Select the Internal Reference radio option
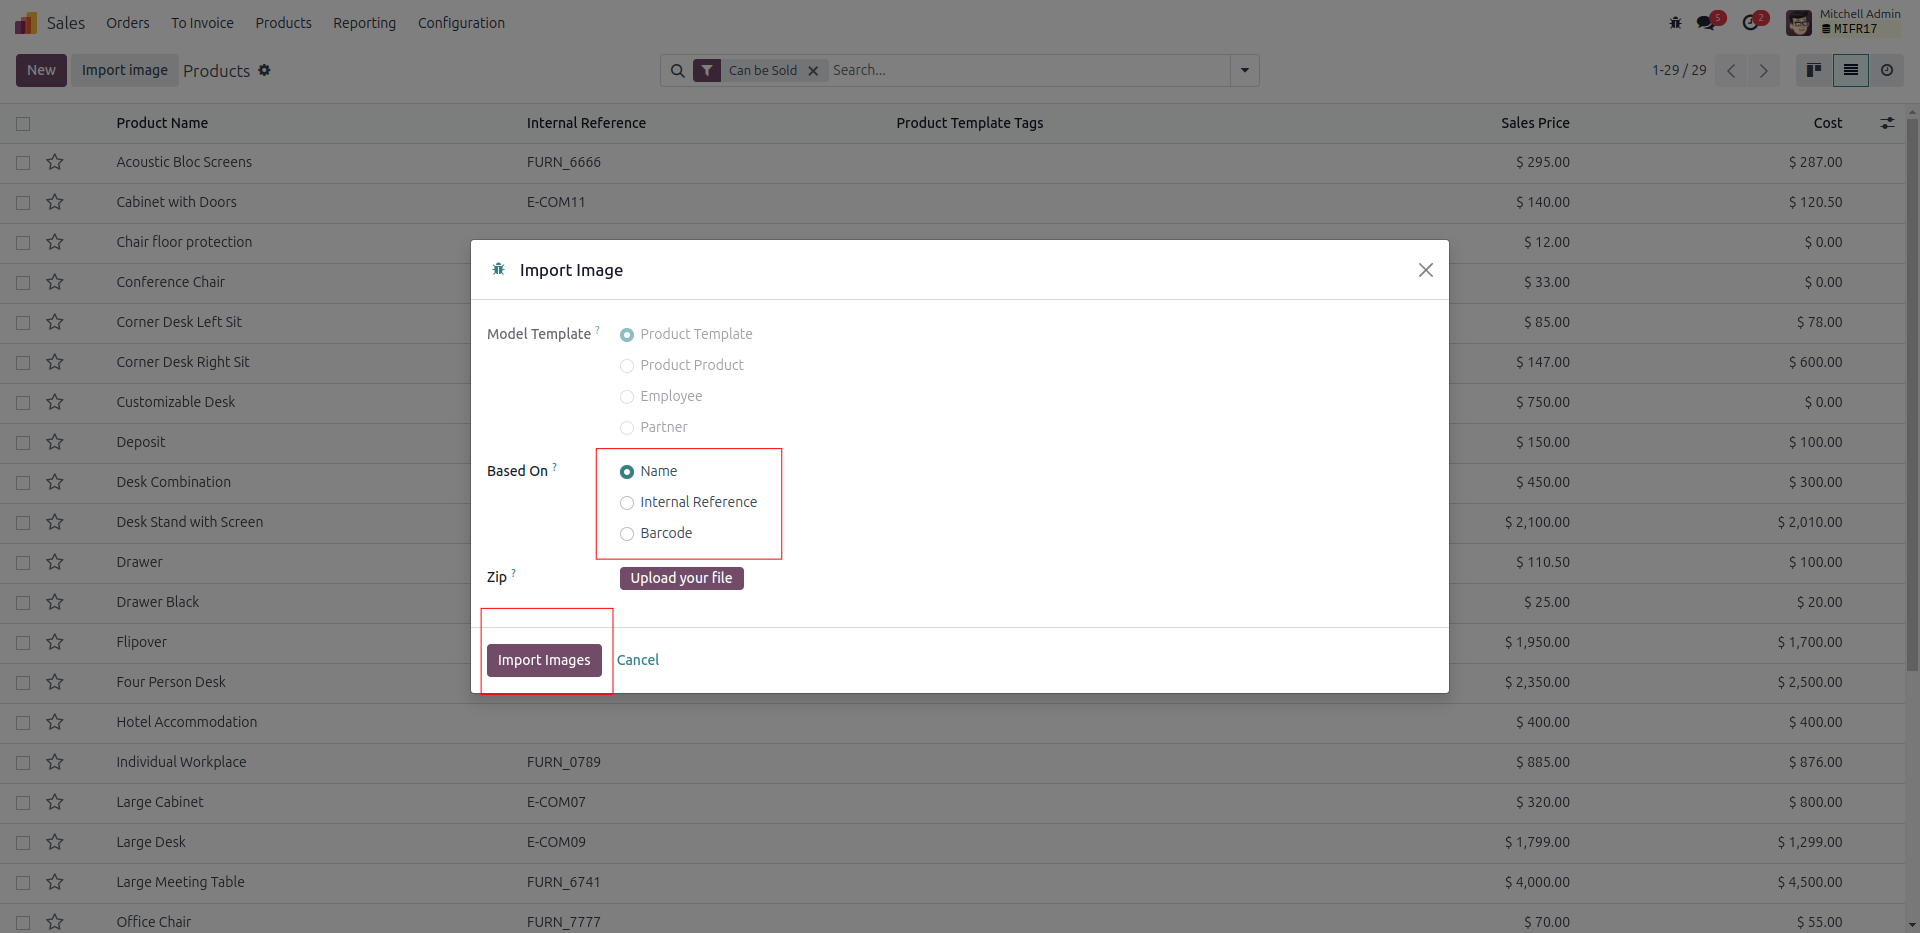Viewport: 1920px width, 933px height. click(x=627, y=503)
